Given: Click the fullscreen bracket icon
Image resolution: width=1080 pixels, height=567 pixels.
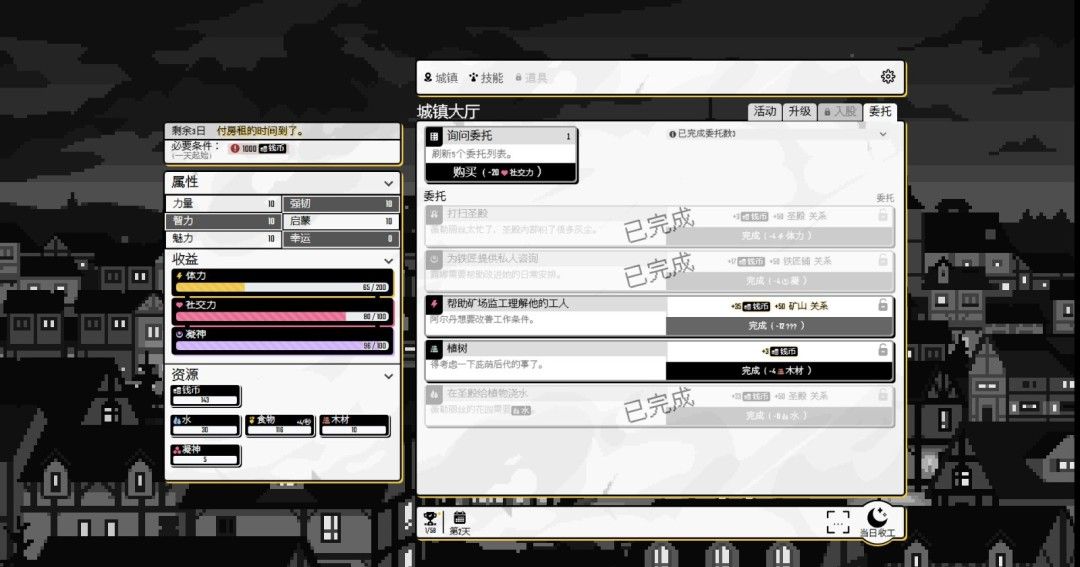Looking at the screenshot, I should click(837, 522).
